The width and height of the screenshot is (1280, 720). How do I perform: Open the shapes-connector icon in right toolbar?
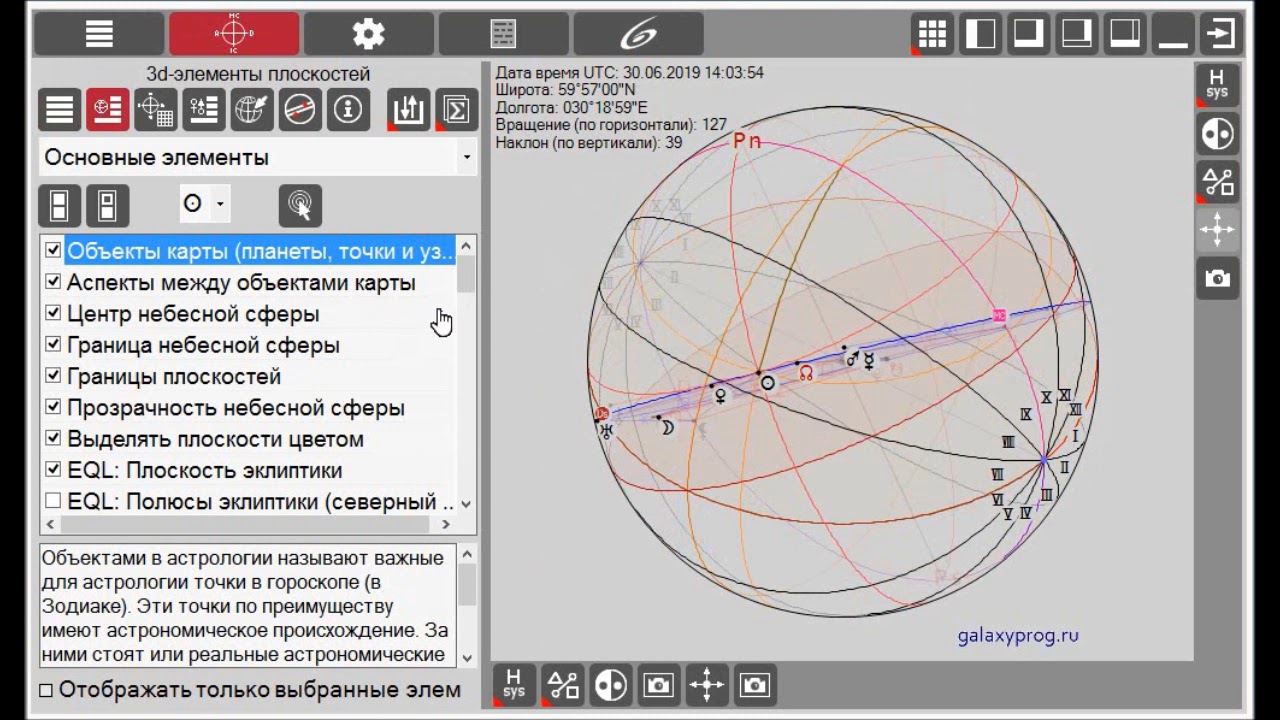[x=1217, y=181]
